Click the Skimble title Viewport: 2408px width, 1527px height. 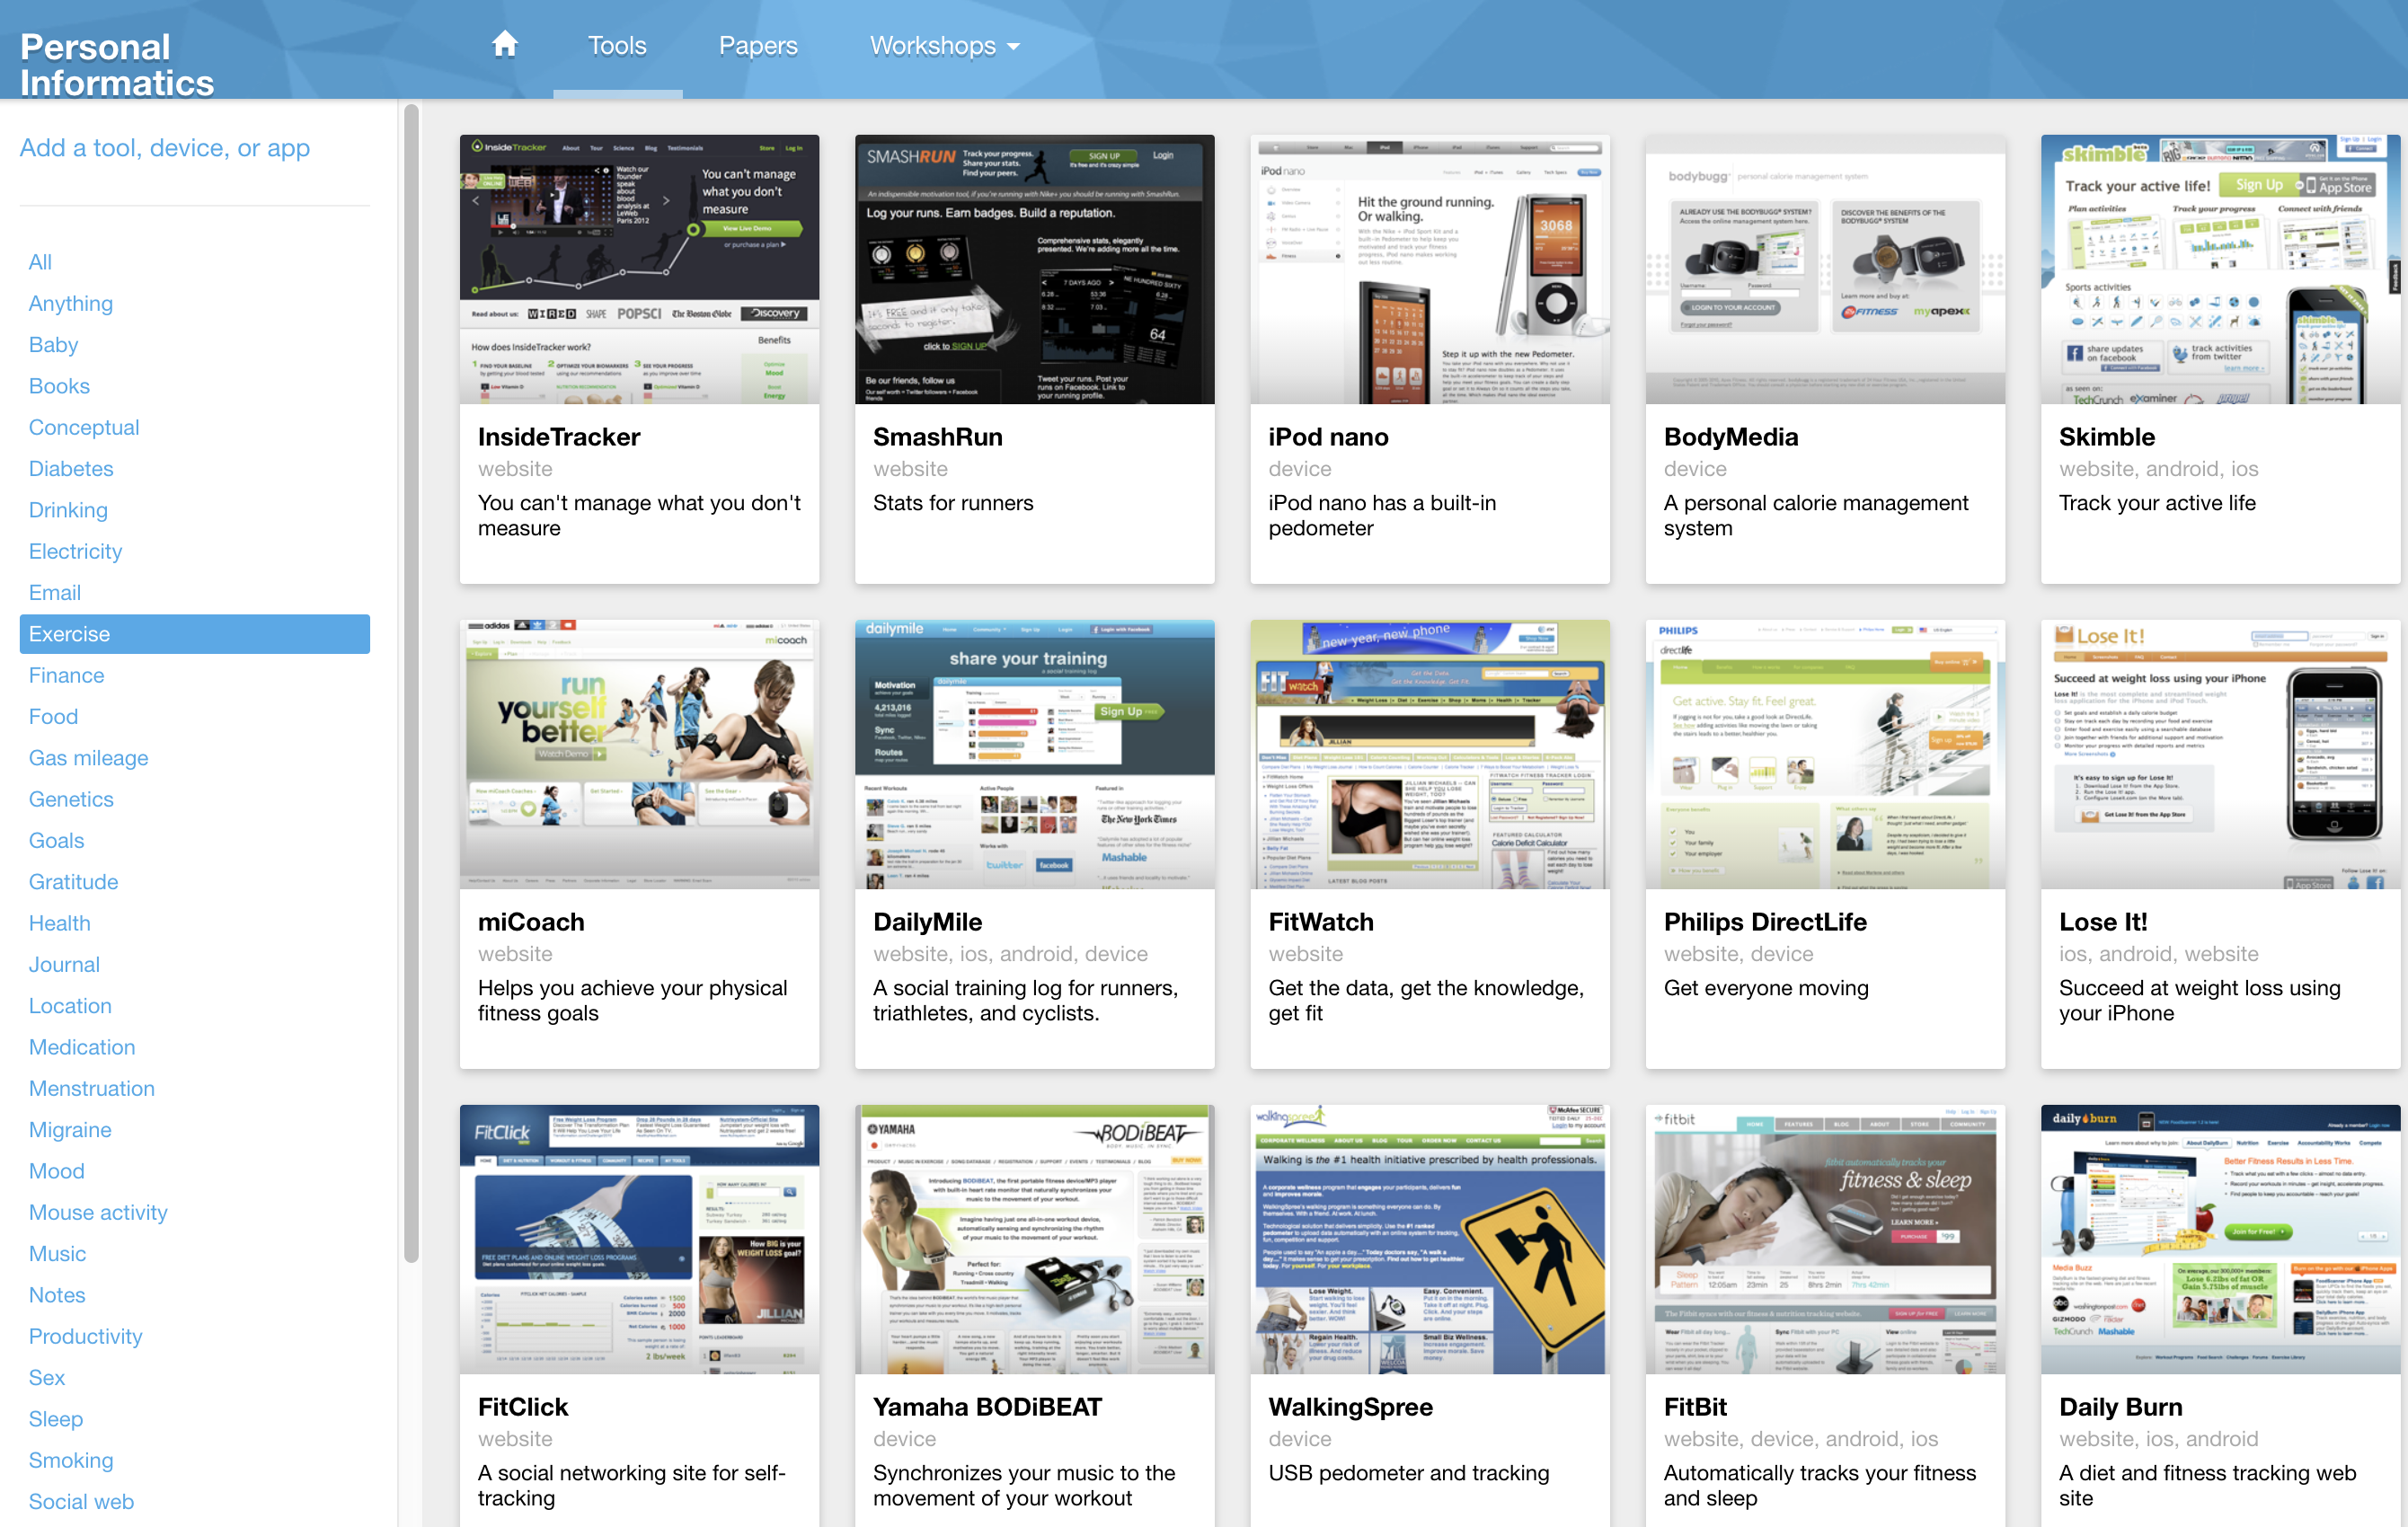pyautogui.click(x=2107, y=437)
